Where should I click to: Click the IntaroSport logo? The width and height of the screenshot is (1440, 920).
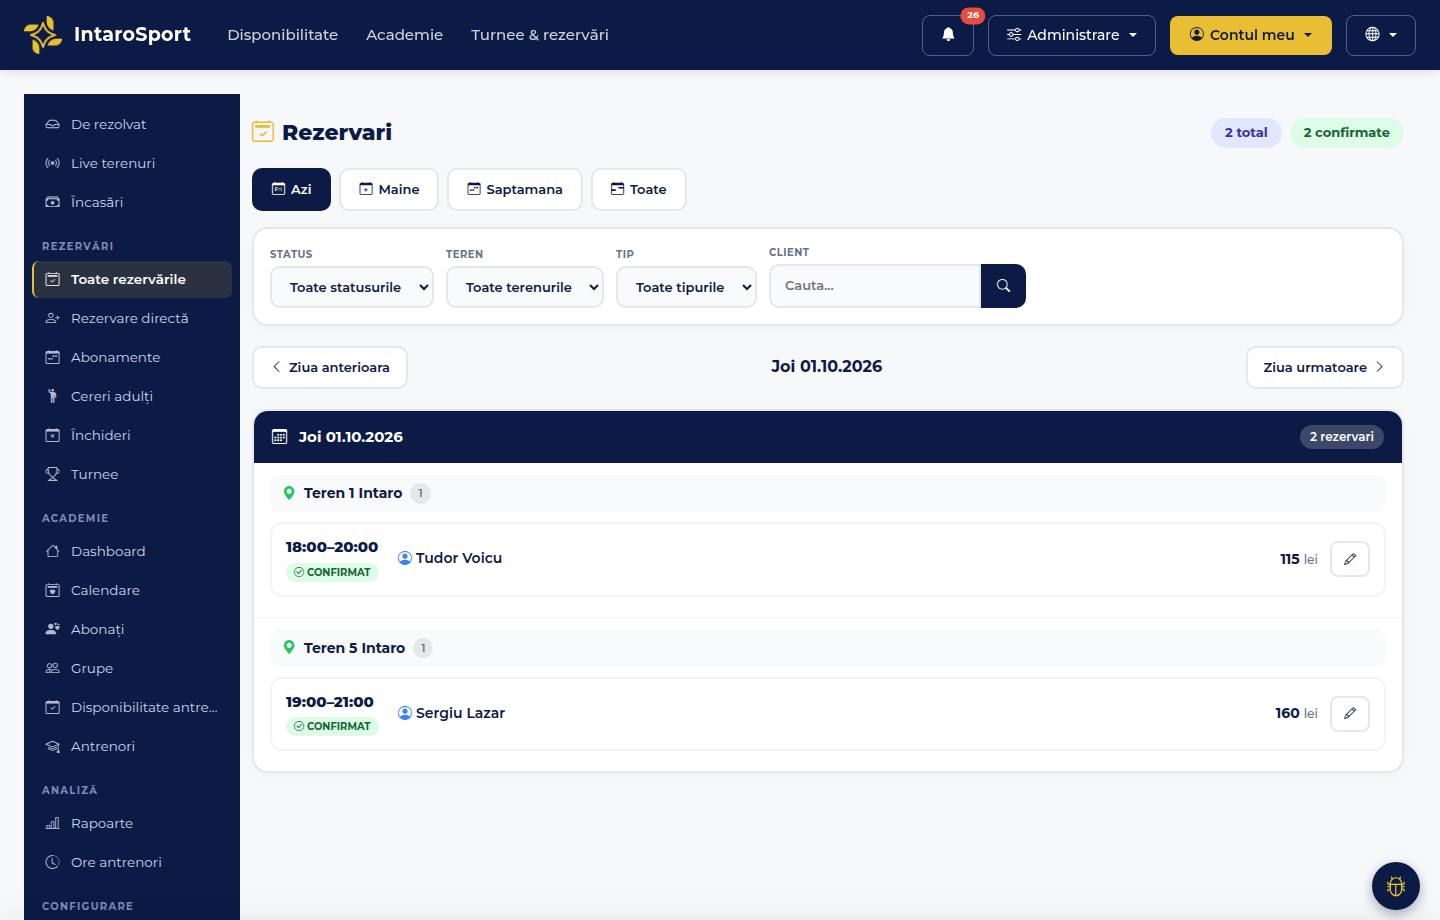[x=107, y=35]
